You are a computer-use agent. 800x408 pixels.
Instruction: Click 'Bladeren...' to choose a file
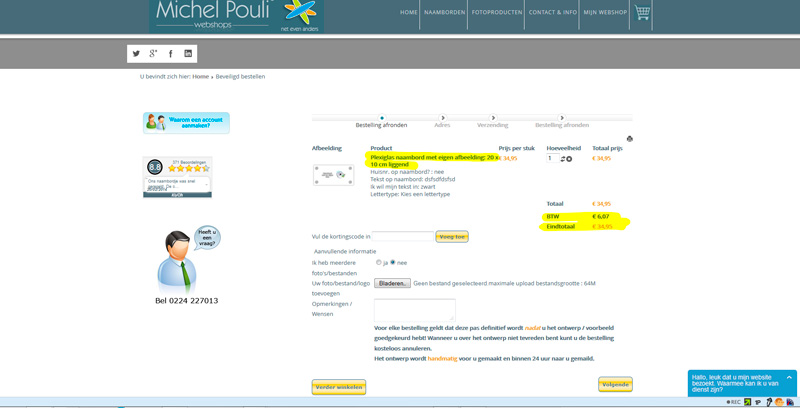coord(392,284)
